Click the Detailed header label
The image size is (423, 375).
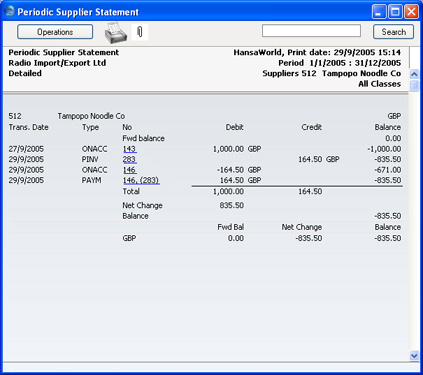(x=25, y=73)
